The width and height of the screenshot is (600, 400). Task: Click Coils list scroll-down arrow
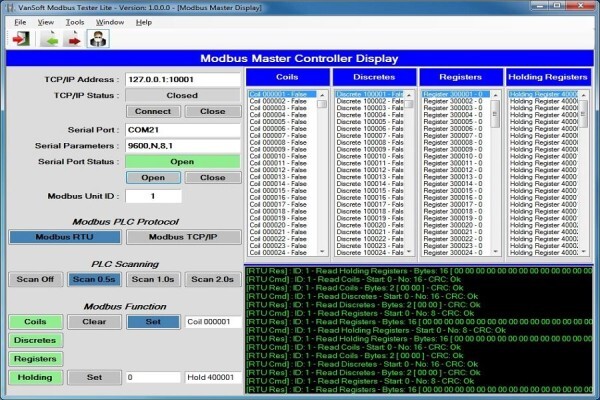[322, 251]
